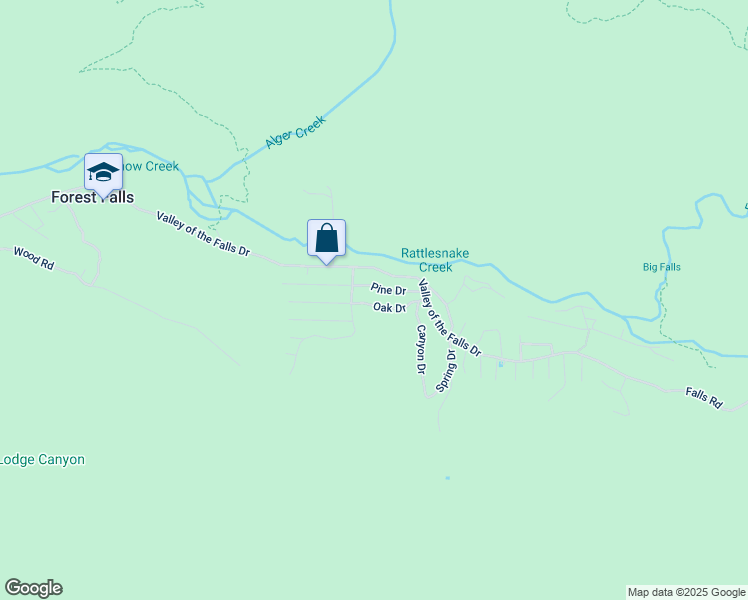Click the Falls Rd street label

click(x=704, y=398)
